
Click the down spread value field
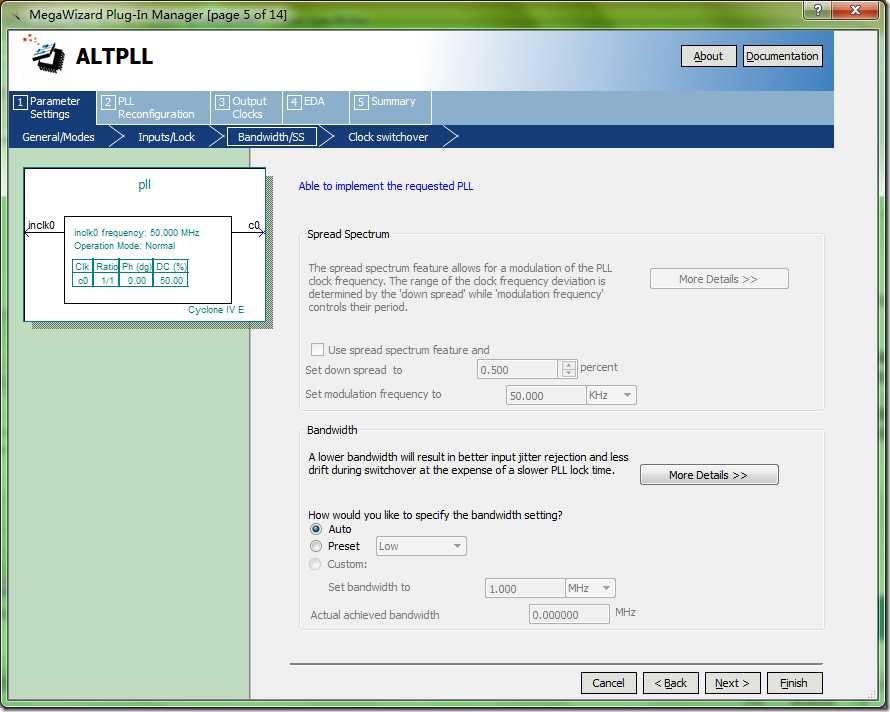518,370
